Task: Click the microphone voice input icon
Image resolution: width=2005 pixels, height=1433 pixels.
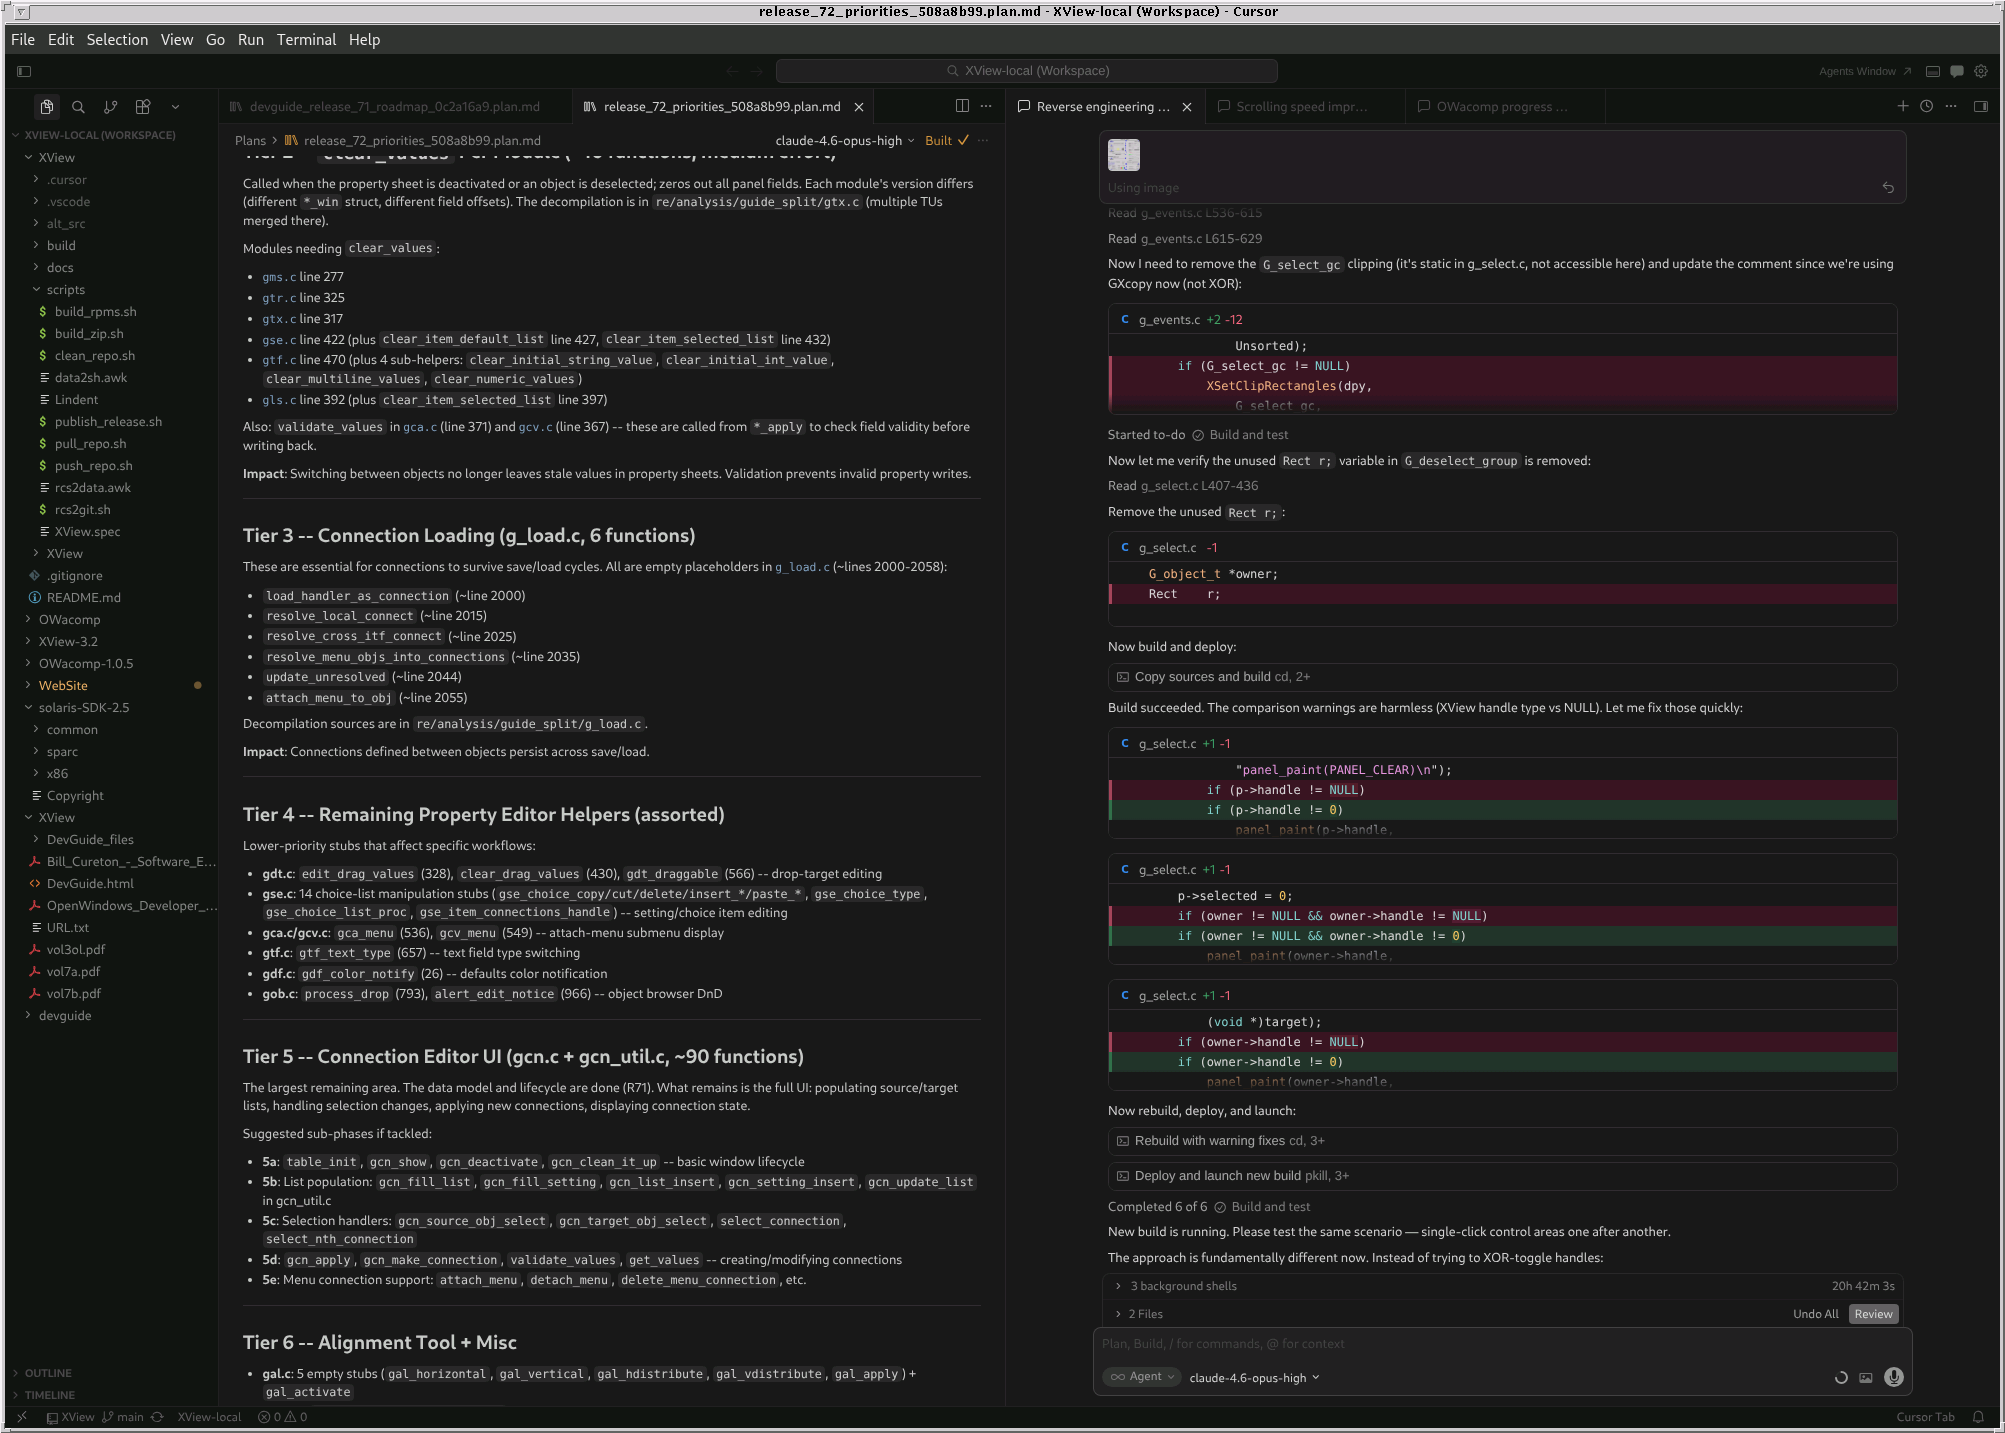Action: coord(1893,1377)
